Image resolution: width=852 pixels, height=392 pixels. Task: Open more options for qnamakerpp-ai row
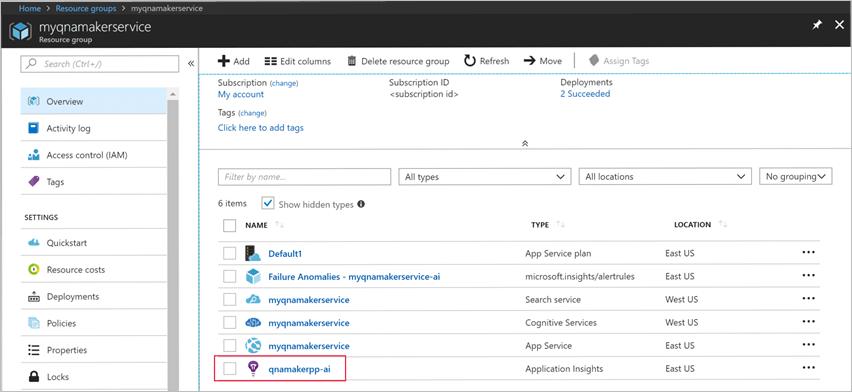click(x=809, y=368)
